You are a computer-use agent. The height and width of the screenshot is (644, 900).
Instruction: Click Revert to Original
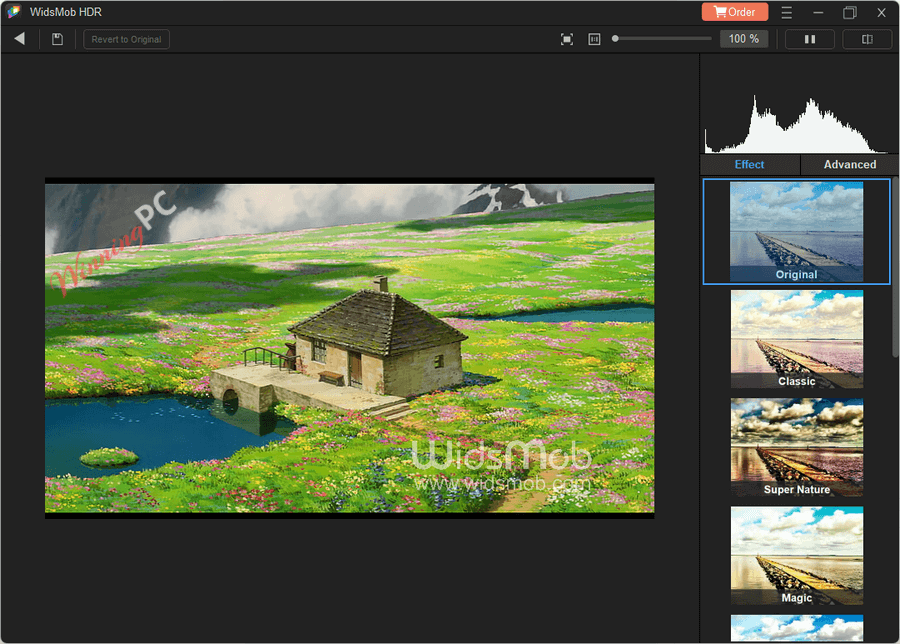pyautogui.click(x=126, y=38)
